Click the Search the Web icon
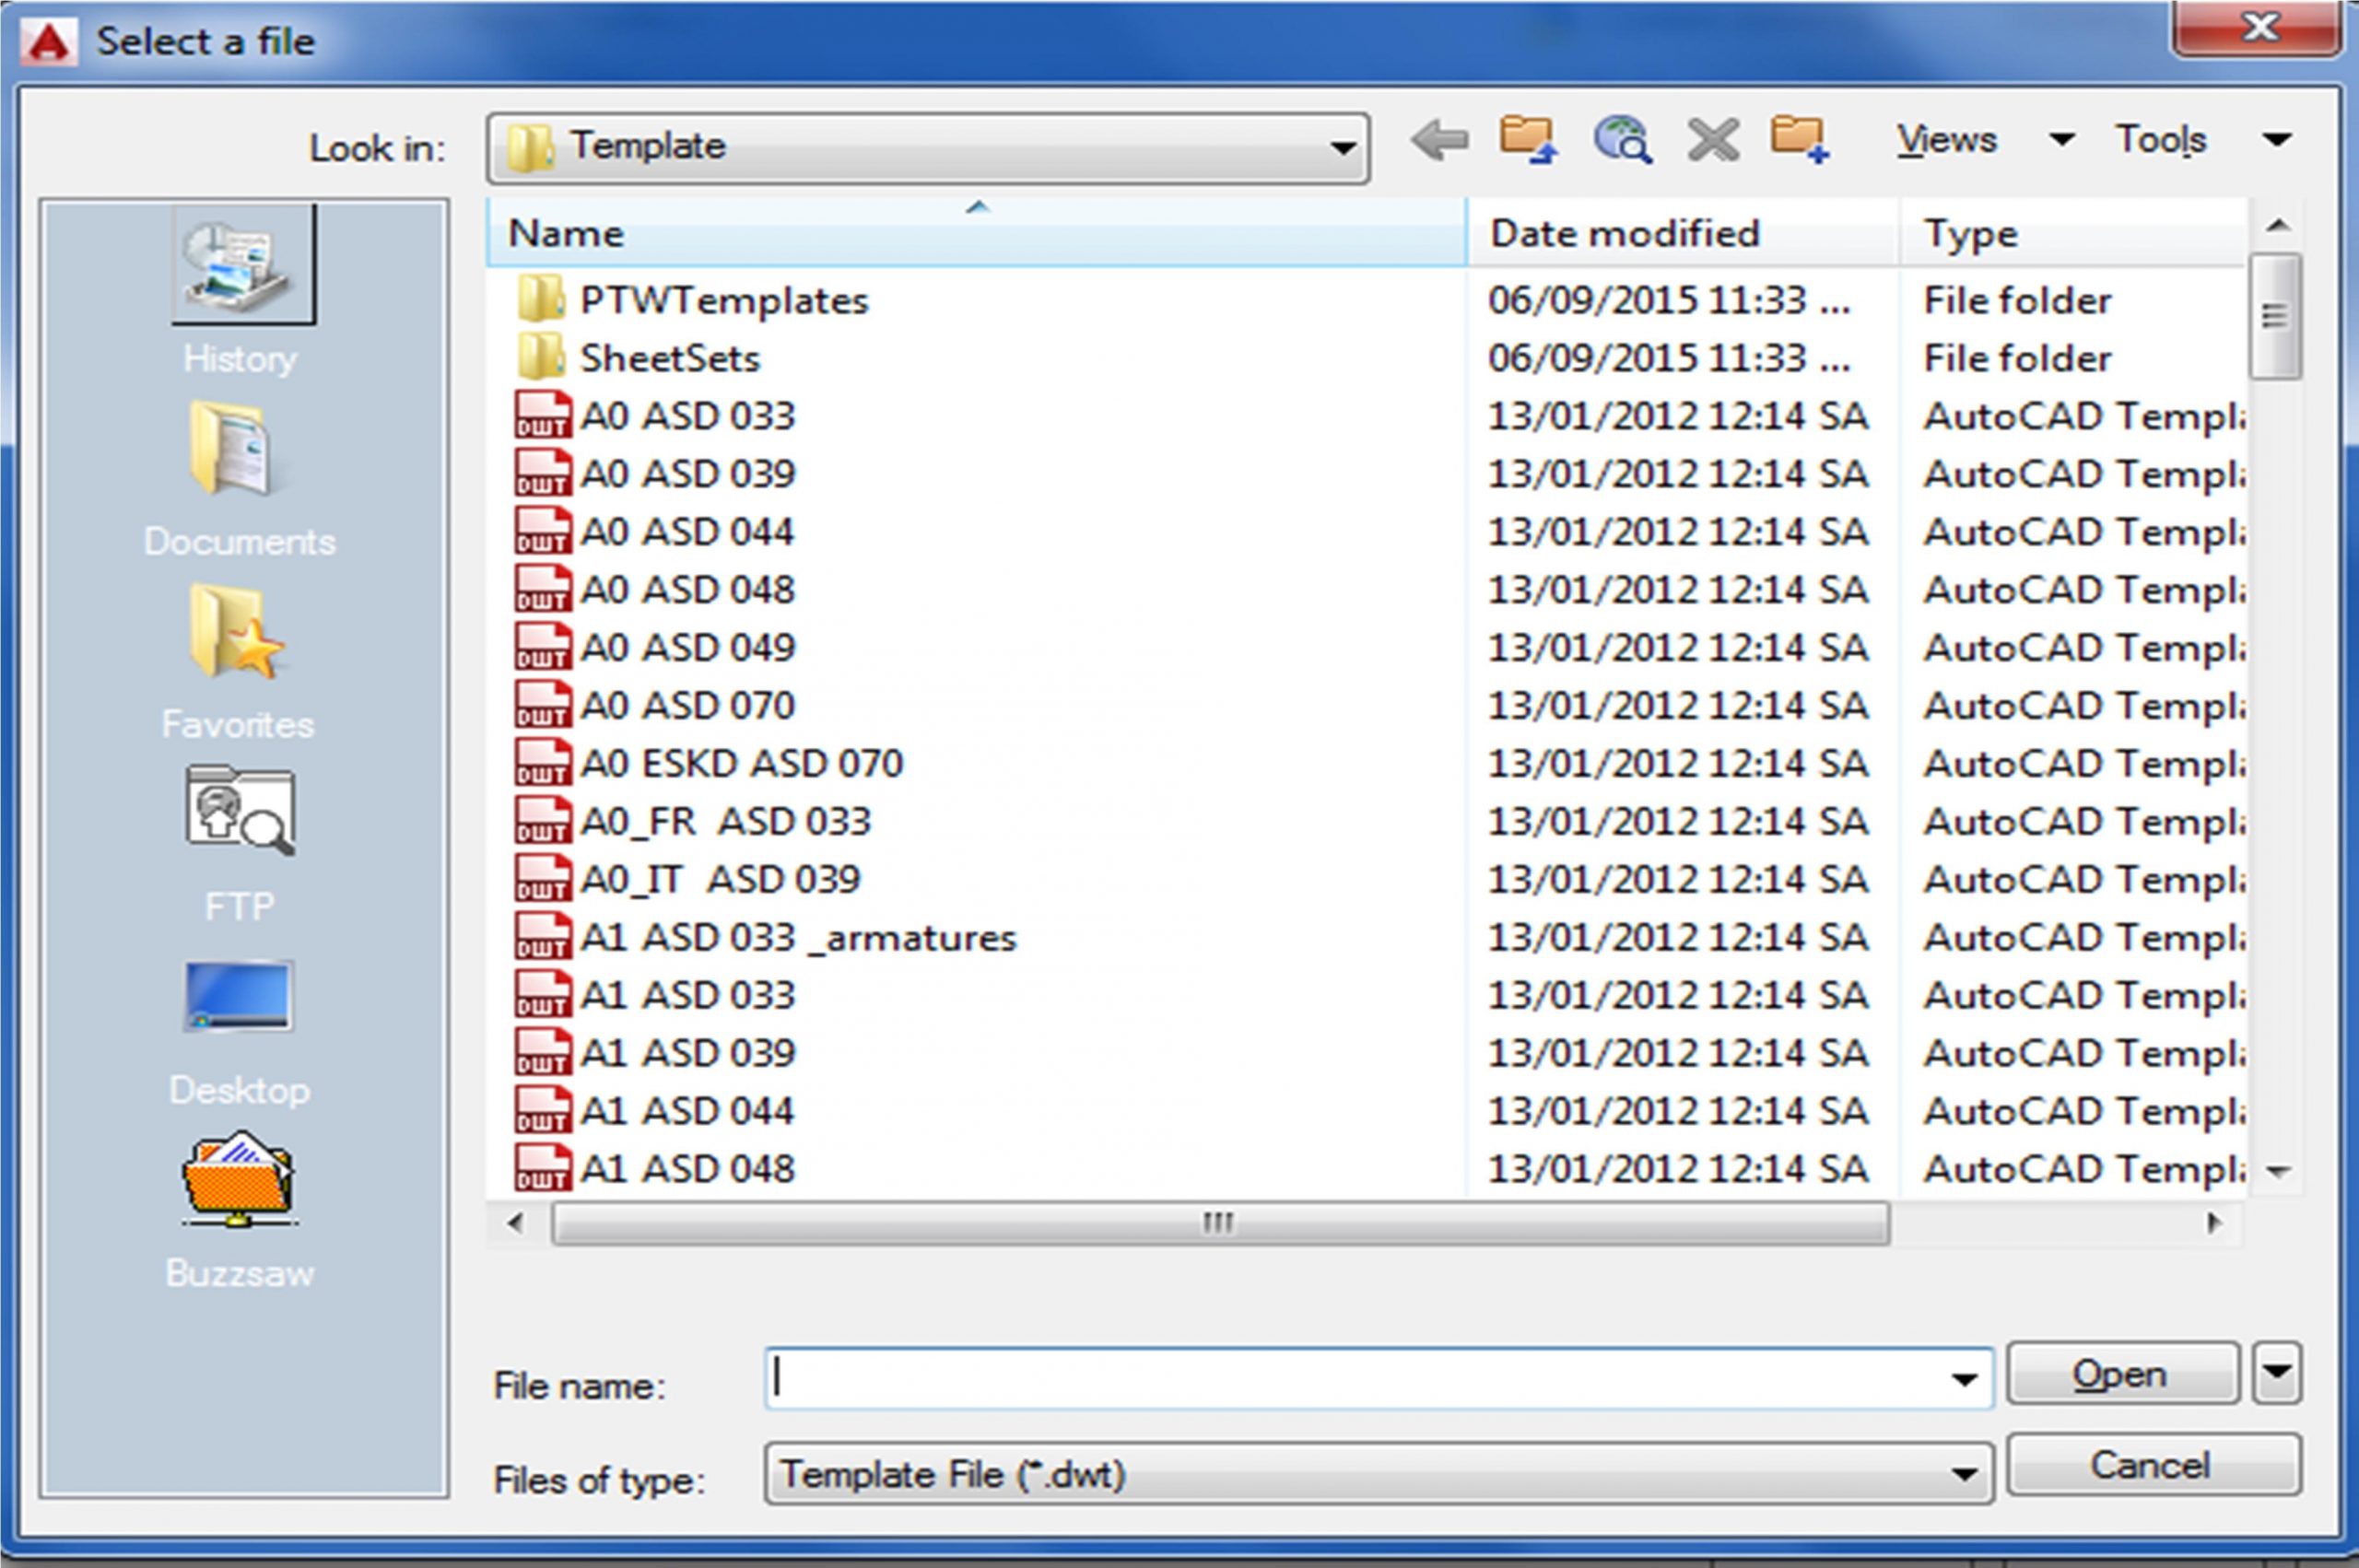Viewport: 2359px width, 1568px height. (x=1622, y=140)
